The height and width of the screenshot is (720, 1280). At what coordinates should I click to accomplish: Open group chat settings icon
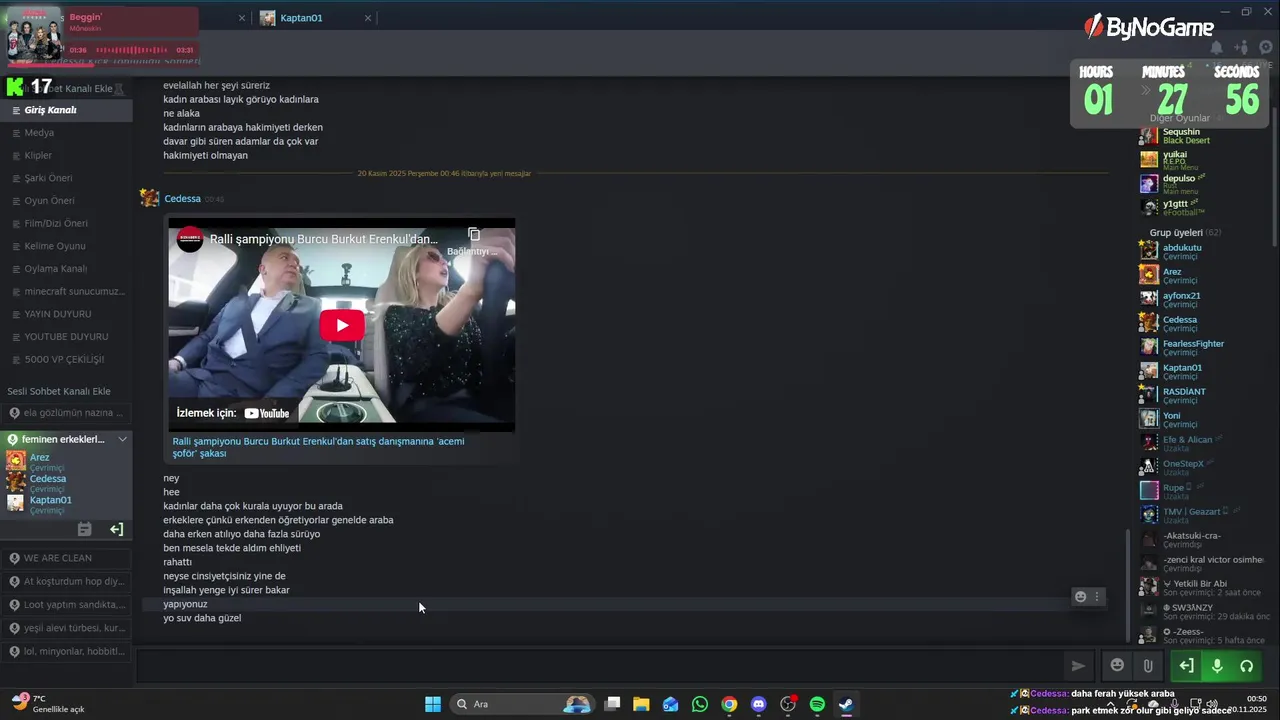tap(1266, 47)
